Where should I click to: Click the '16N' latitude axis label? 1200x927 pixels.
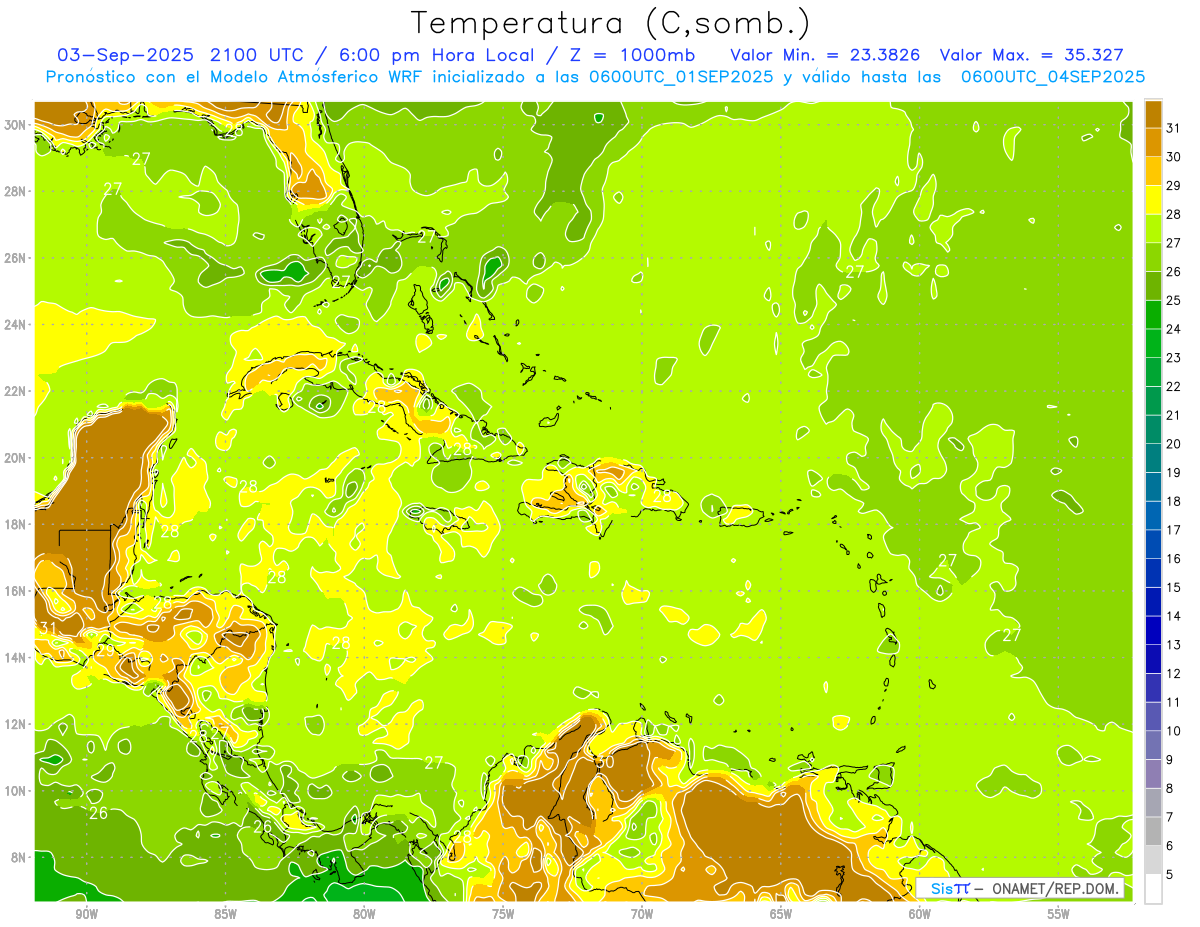pyautogui.click(x=16, y=591)
